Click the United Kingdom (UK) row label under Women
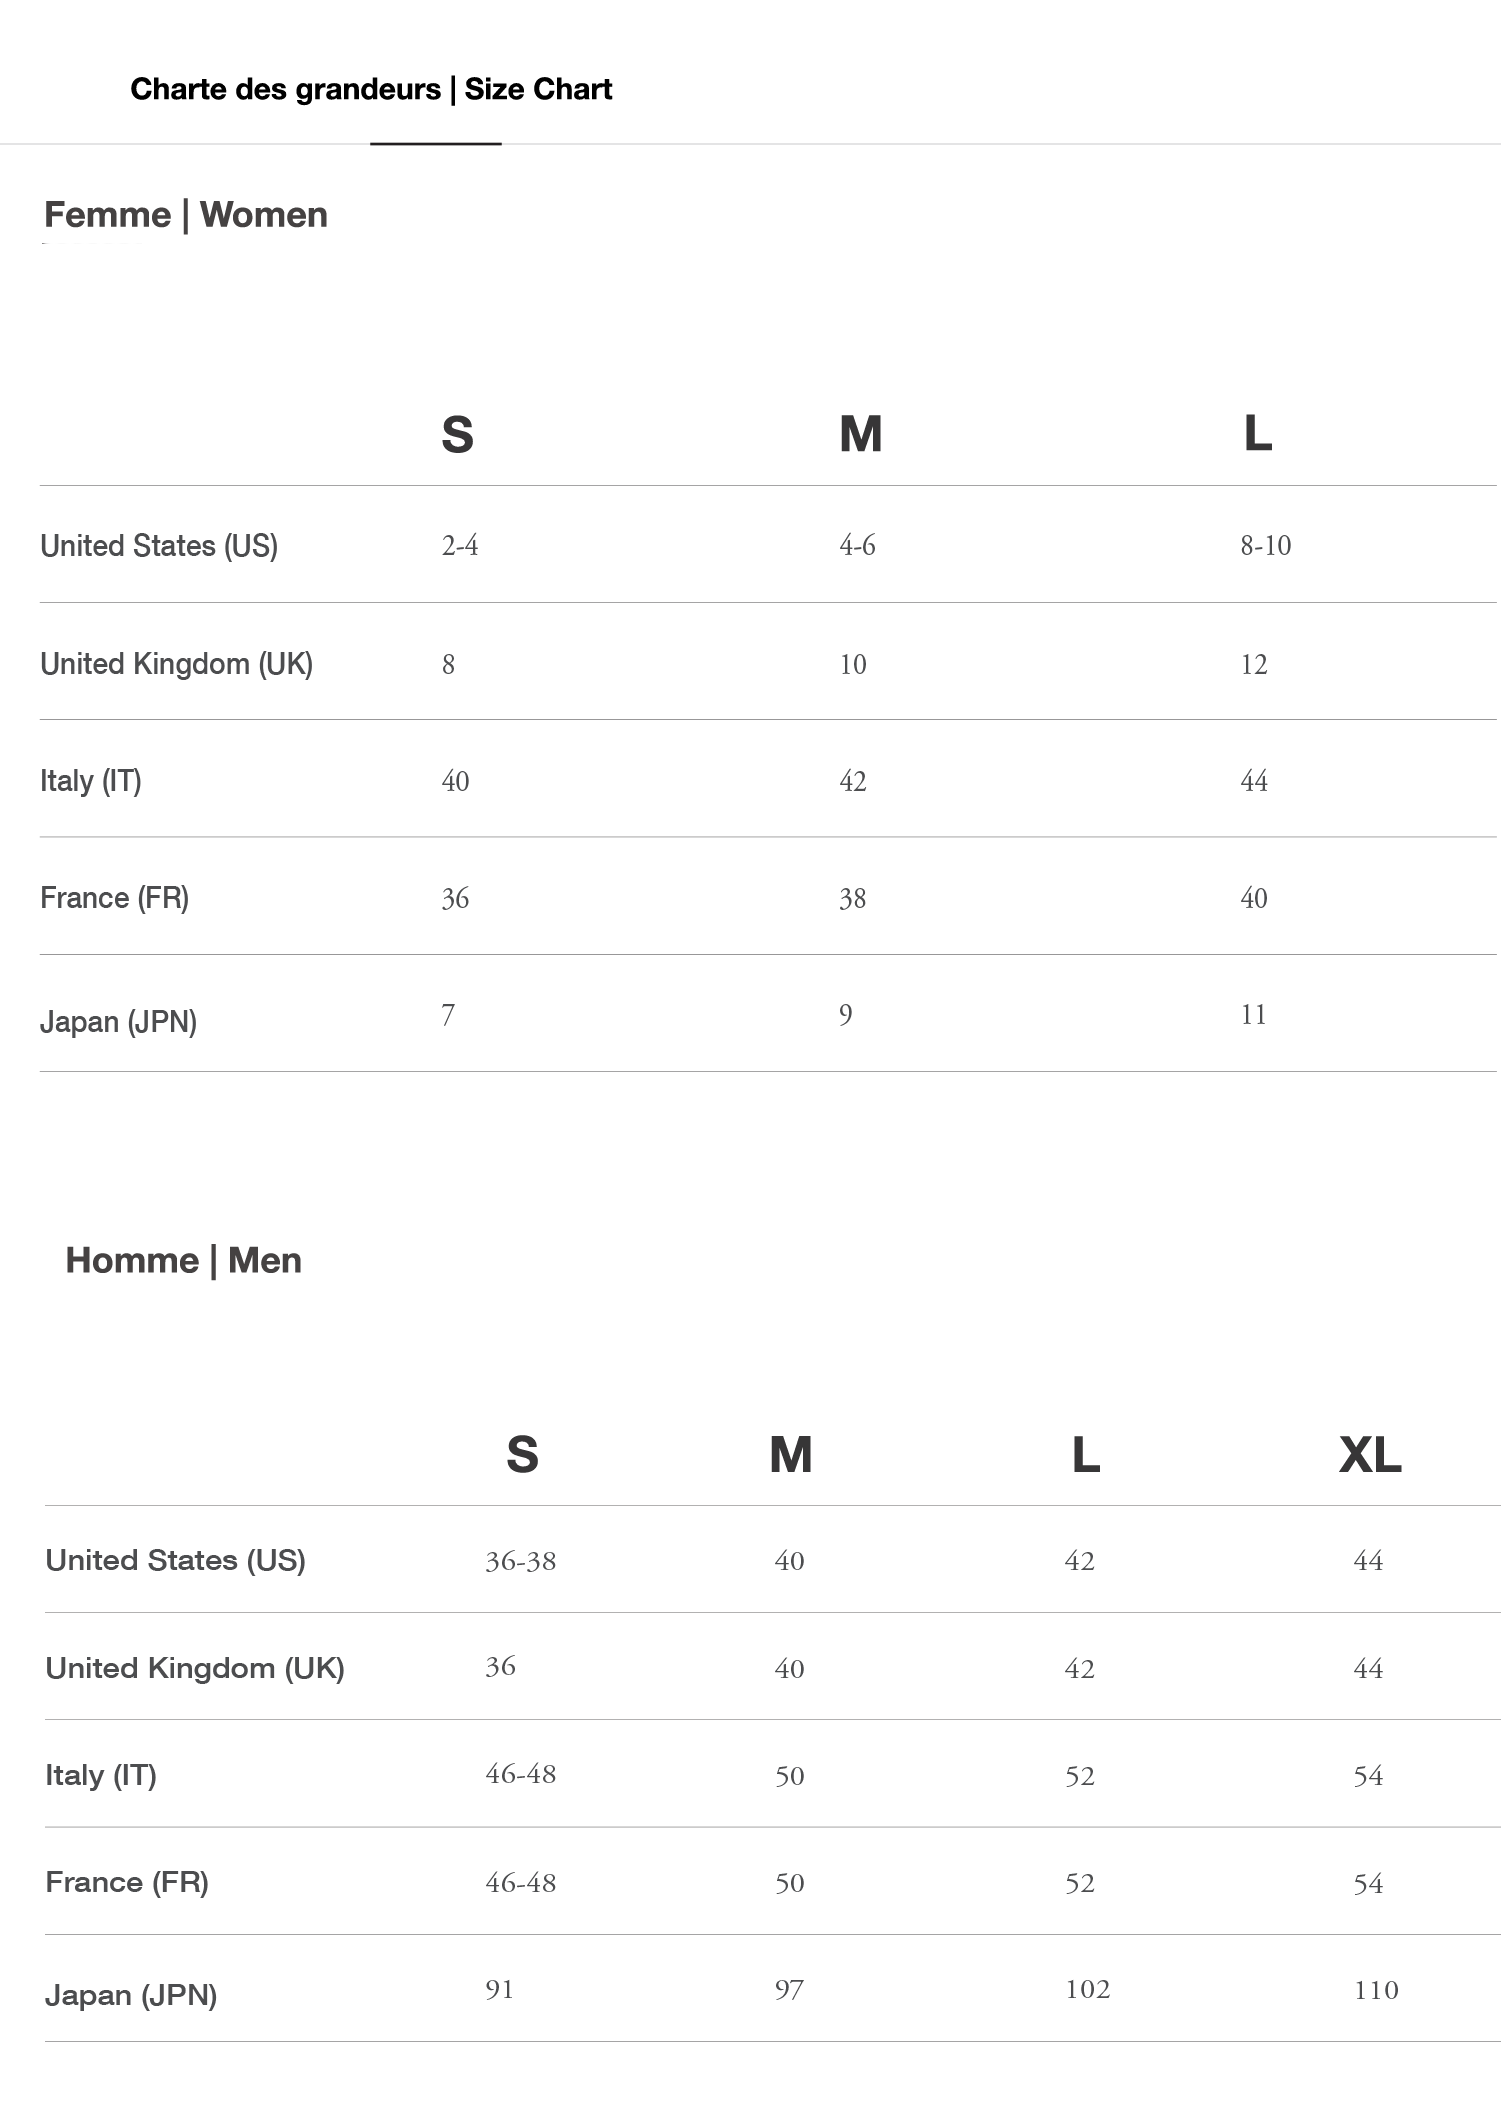Screen dimensions: 1501x2110 click(176, 664)
